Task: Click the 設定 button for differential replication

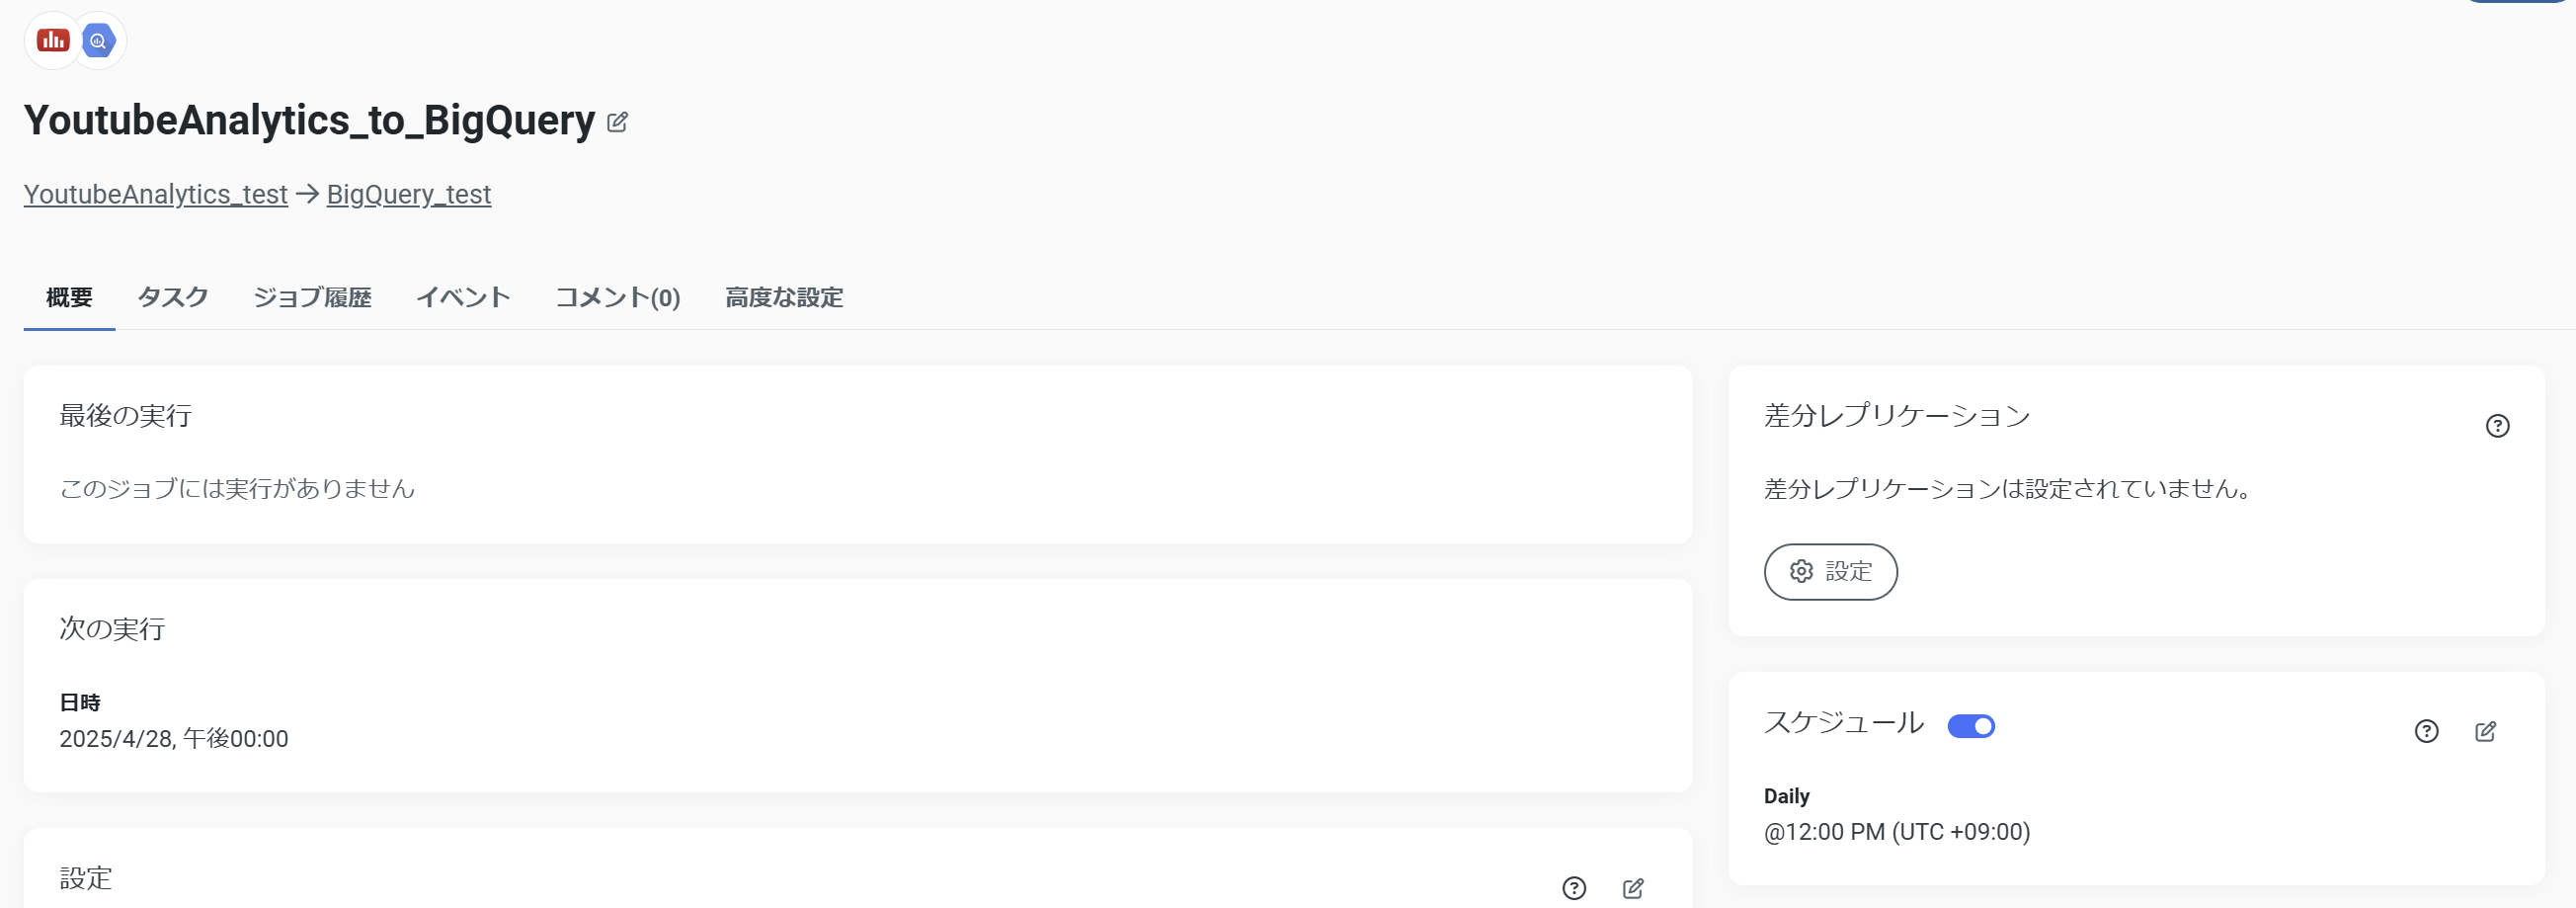Action: tap(1830, 572)
